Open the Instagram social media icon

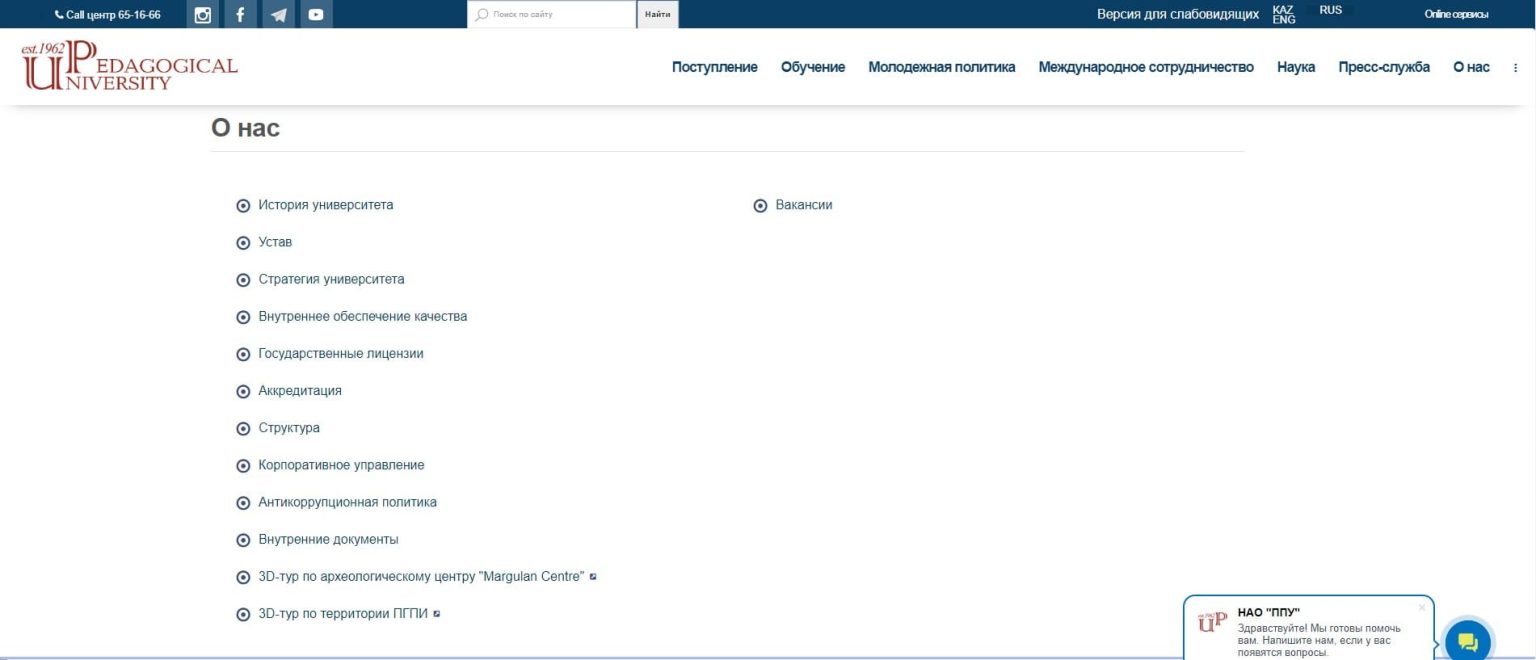tap(203, 14)
